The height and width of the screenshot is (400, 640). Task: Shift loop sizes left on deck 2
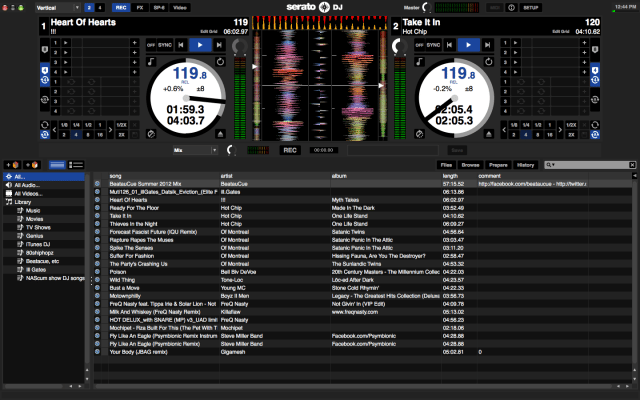(504, 130)
